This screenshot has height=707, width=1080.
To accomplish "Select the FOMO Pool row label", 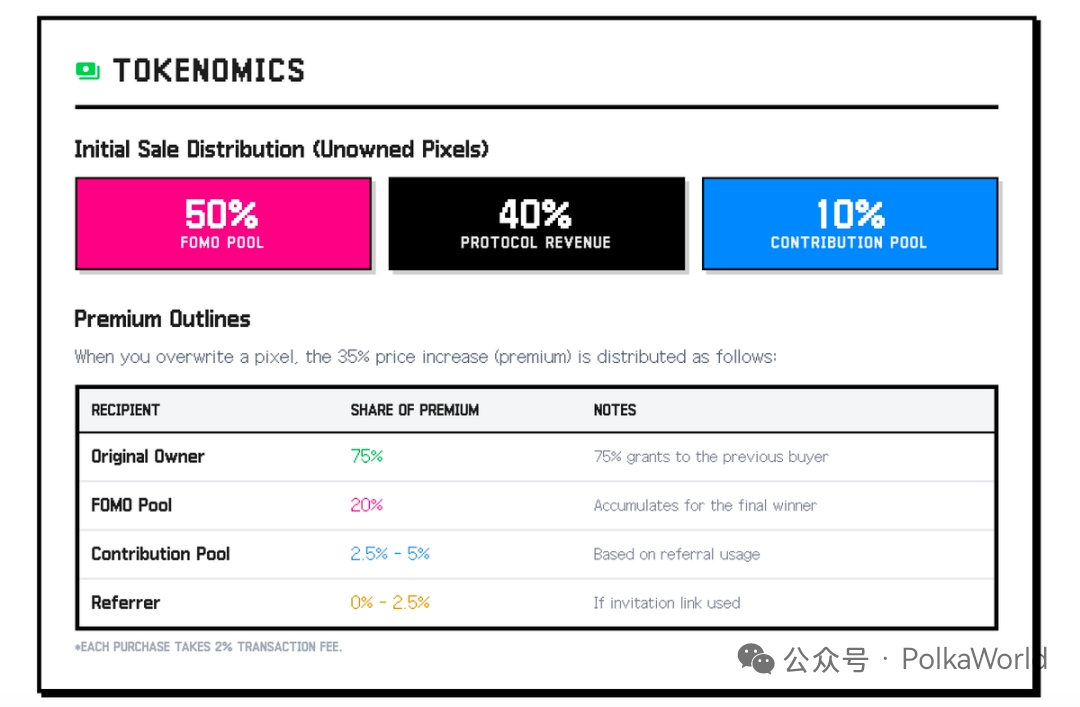I will [x=131, y=505].
